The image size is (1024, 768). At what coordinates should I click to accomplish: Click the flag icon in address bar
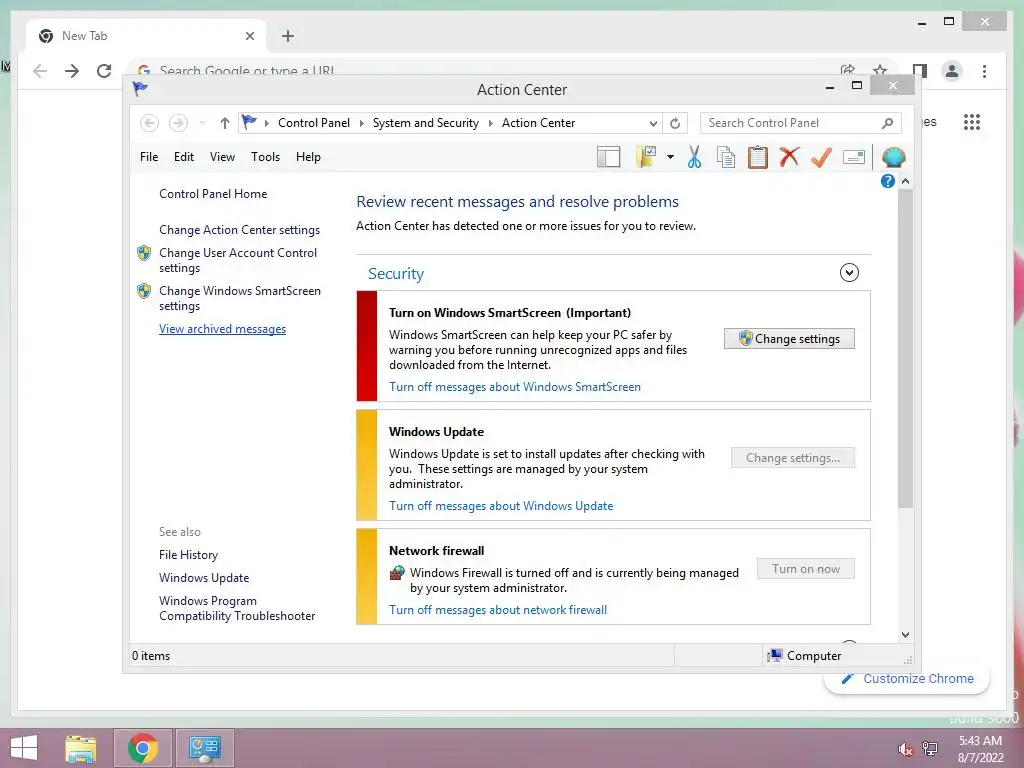point(249,122)
